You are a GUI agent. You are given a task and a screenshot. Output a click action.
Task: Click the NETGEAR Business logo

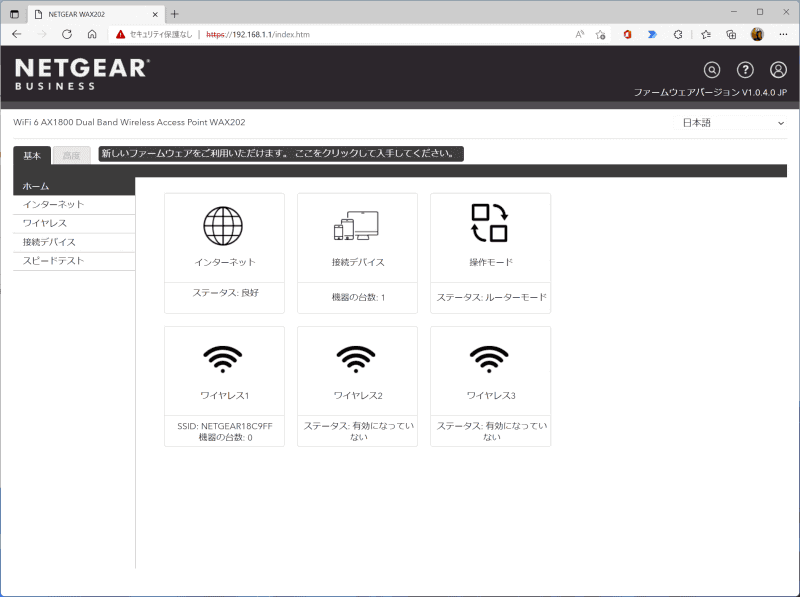pyautogui.click(x=82, y=74)
